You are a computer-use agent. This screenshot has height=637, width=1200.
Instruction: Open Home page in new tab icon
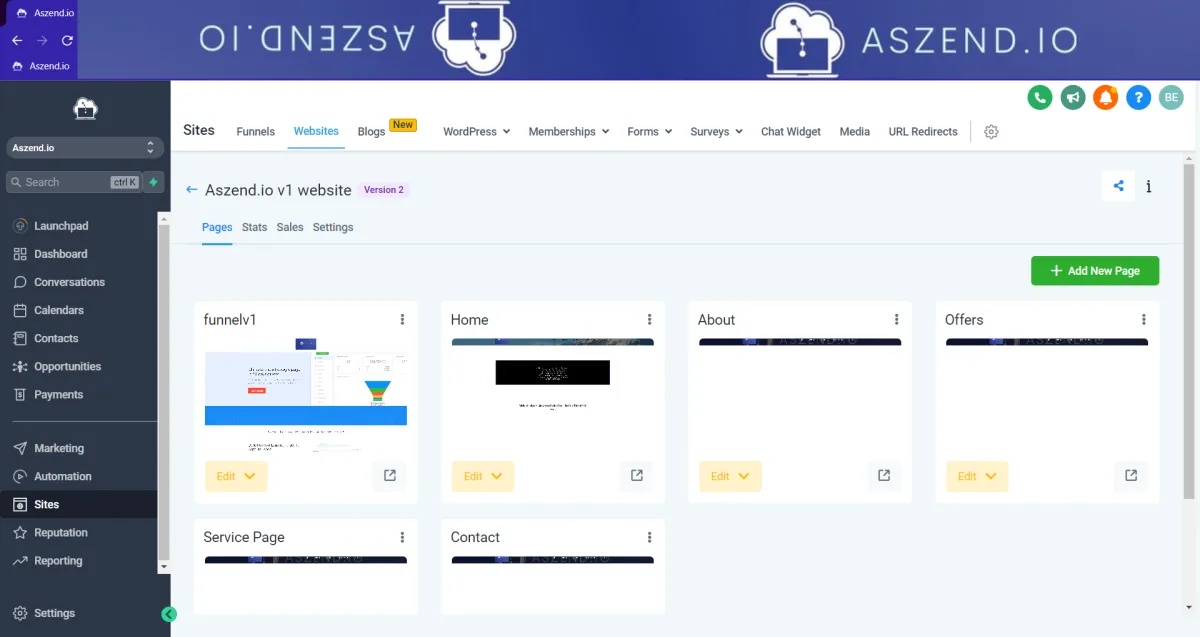(637, 476)
